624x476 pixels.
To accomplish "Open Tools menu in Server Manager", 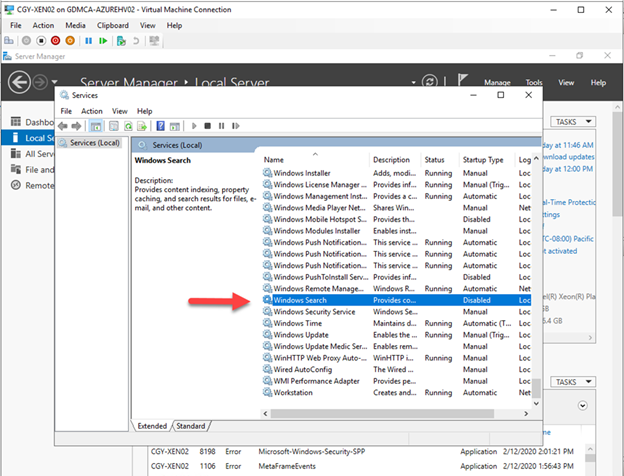I will [x=534, y=83].
